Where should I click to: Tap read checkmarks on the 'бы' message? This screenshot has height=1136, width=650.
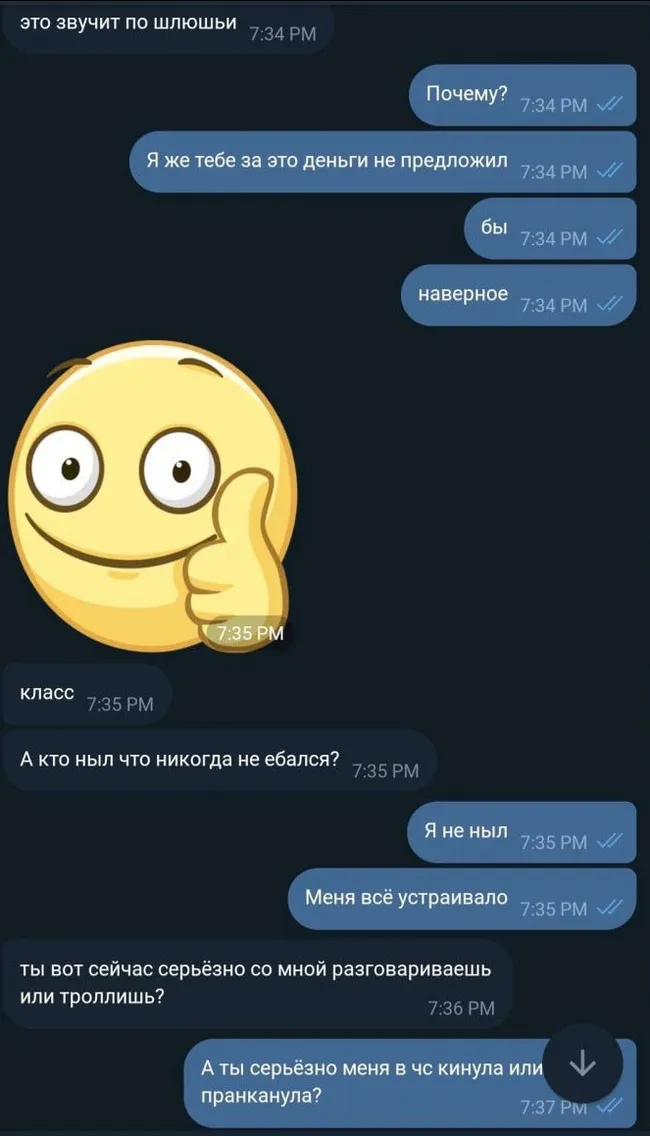[x=609, y=238]
